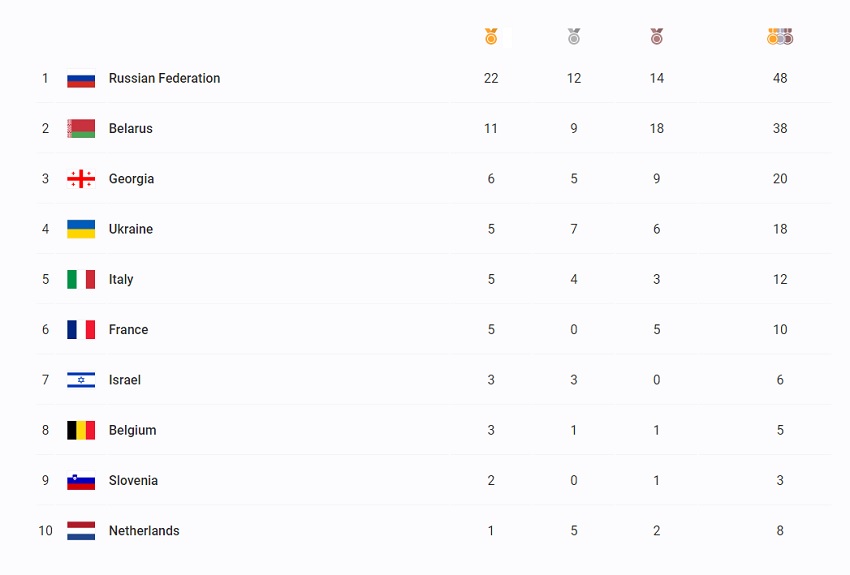This screenshot has width=850, height=575.
Task: Click the gold medal column icon
Action: point(491,36)
